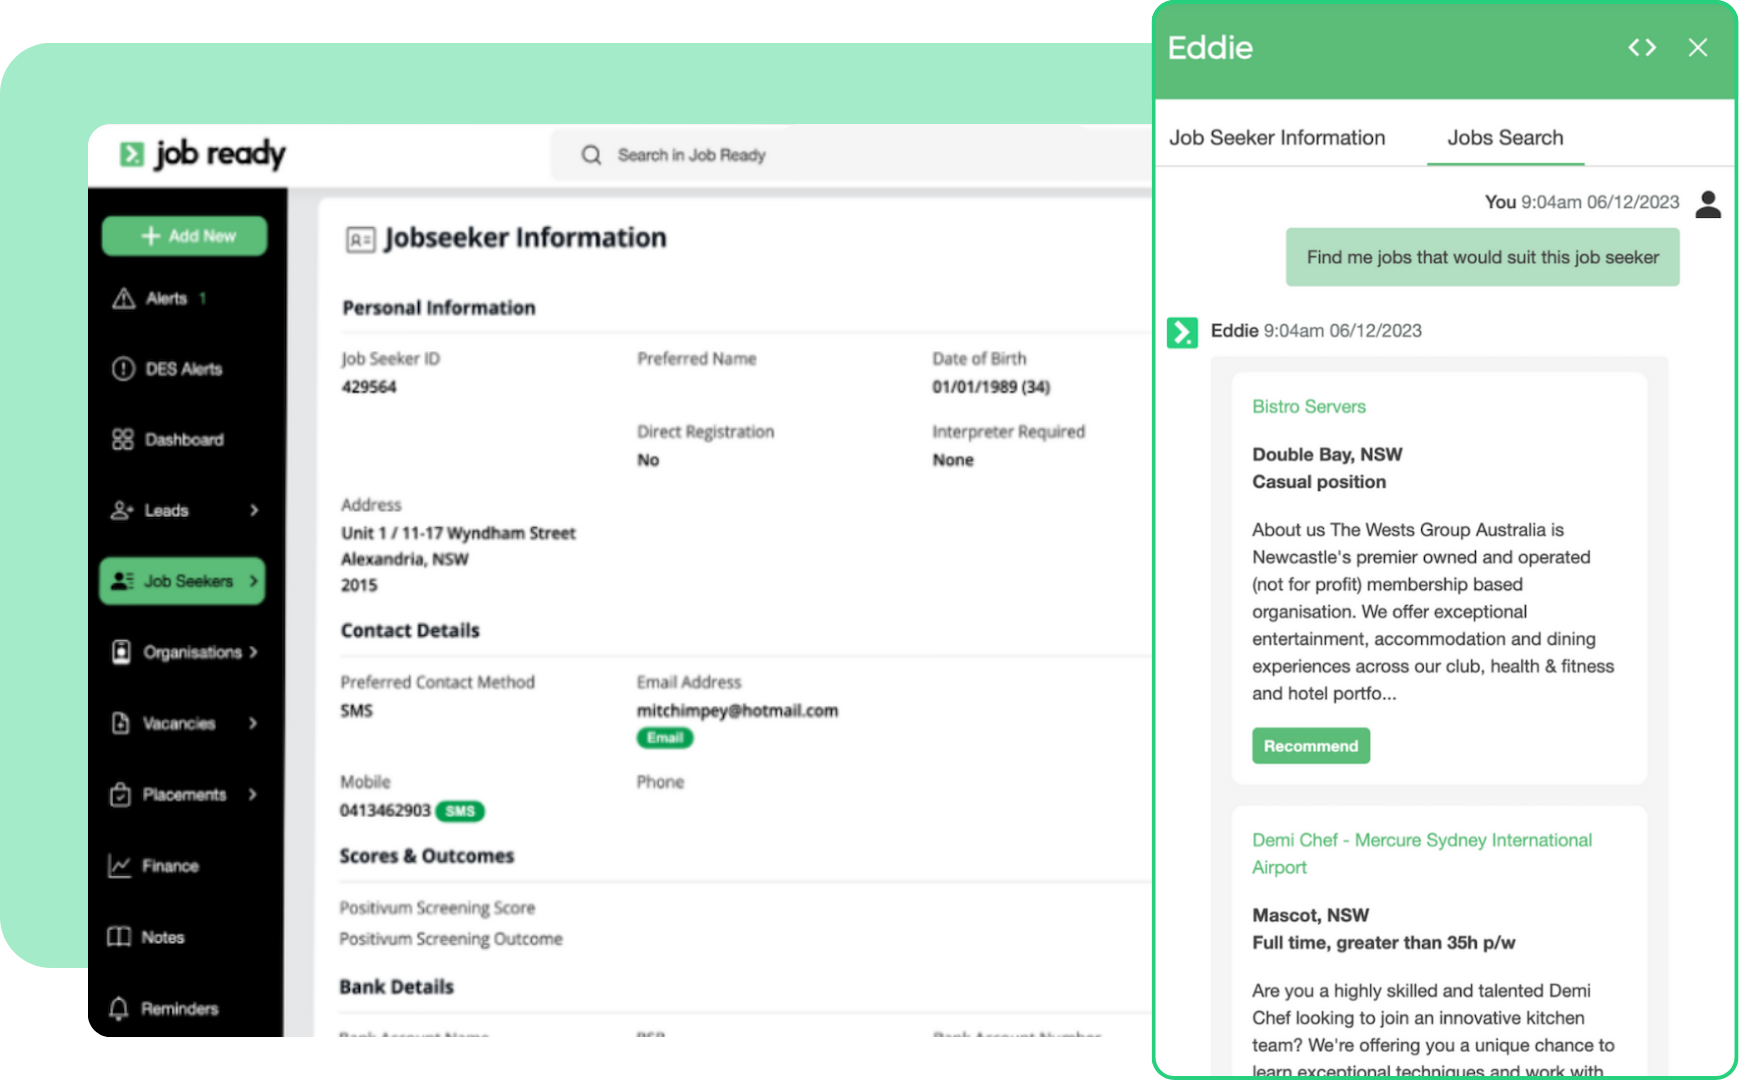Click the Notes book icon
This screenshot has height=1080, width=1750.
[119, 937]
